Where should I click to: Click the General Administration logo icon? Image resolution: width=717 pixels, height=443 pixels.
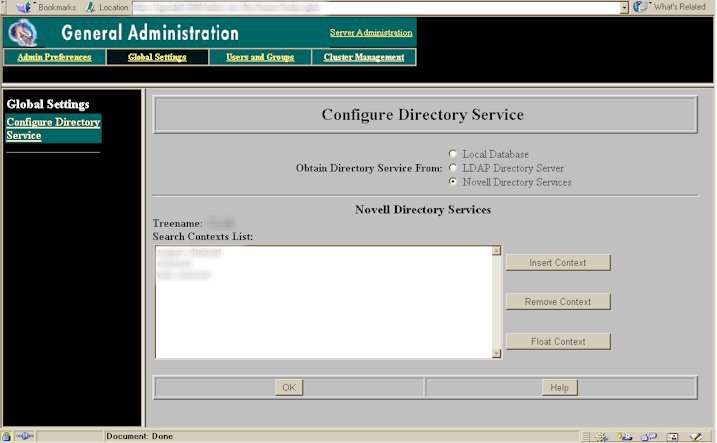coord(23,32)
